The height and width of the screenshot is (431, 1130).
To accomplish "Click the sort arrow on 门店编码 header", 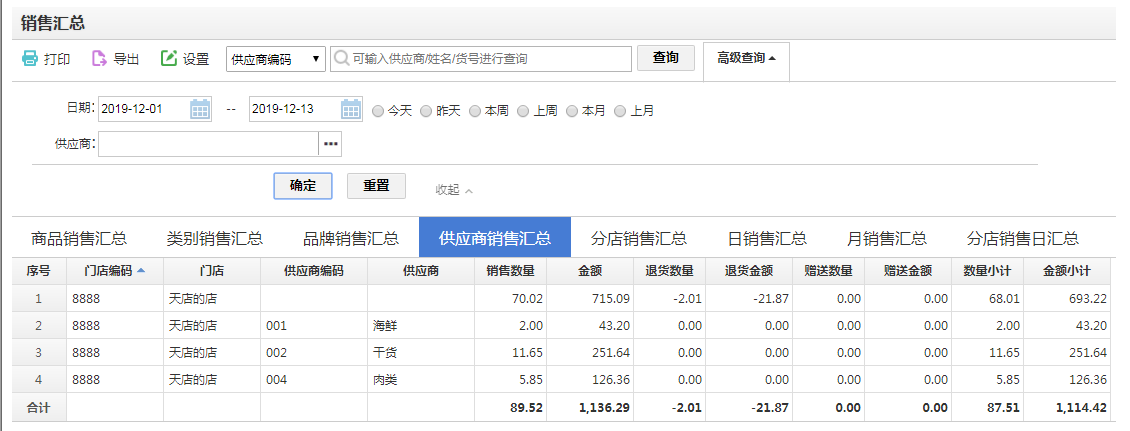I will click(x=141, y=270).
